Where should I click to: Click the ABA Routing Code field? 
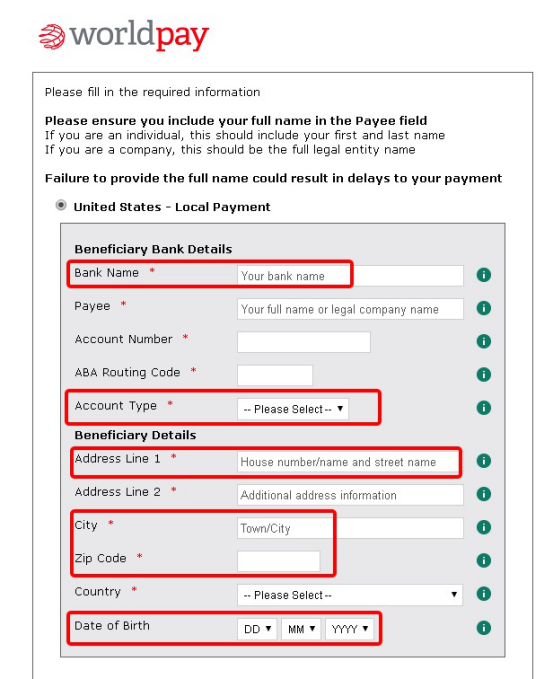(x=275, y=375)
